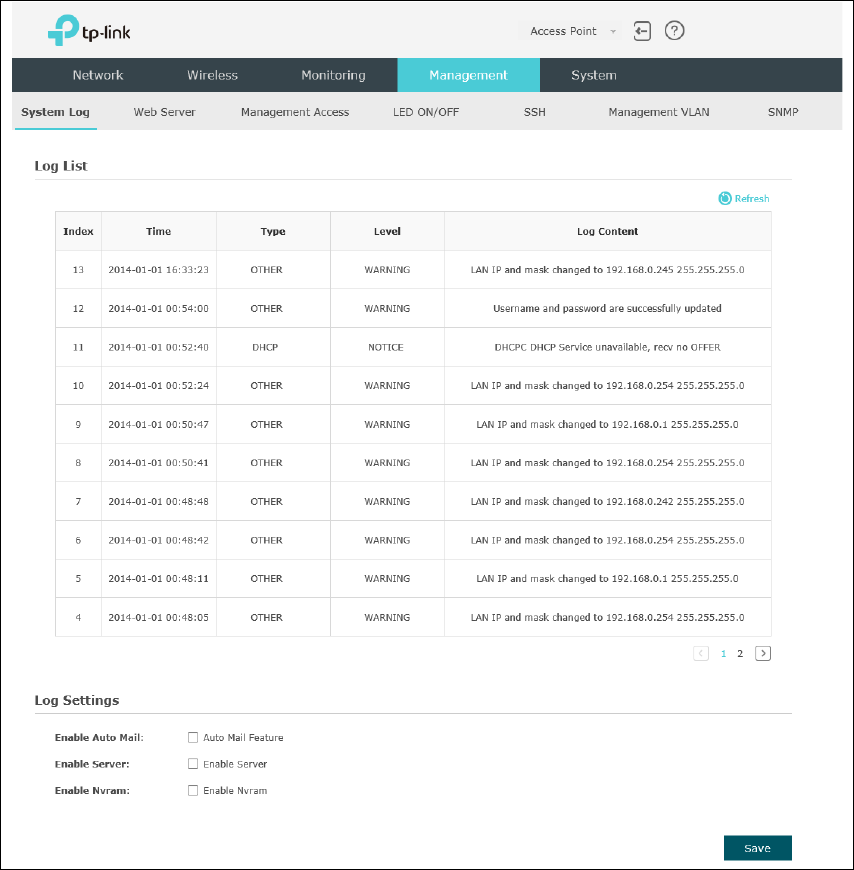Click the Save button
This screenshot has width=854, height=870.
[757, 848]
